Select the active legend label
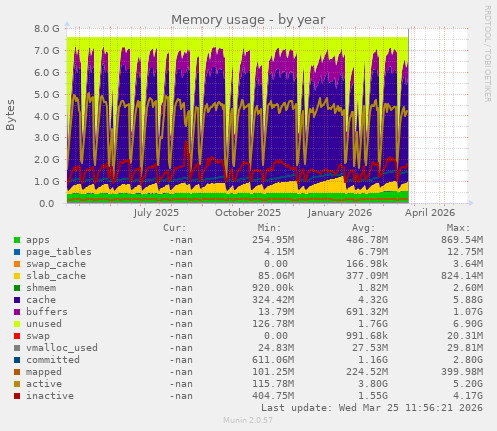Viewport: 497px width, 431px height. (44, 384)
